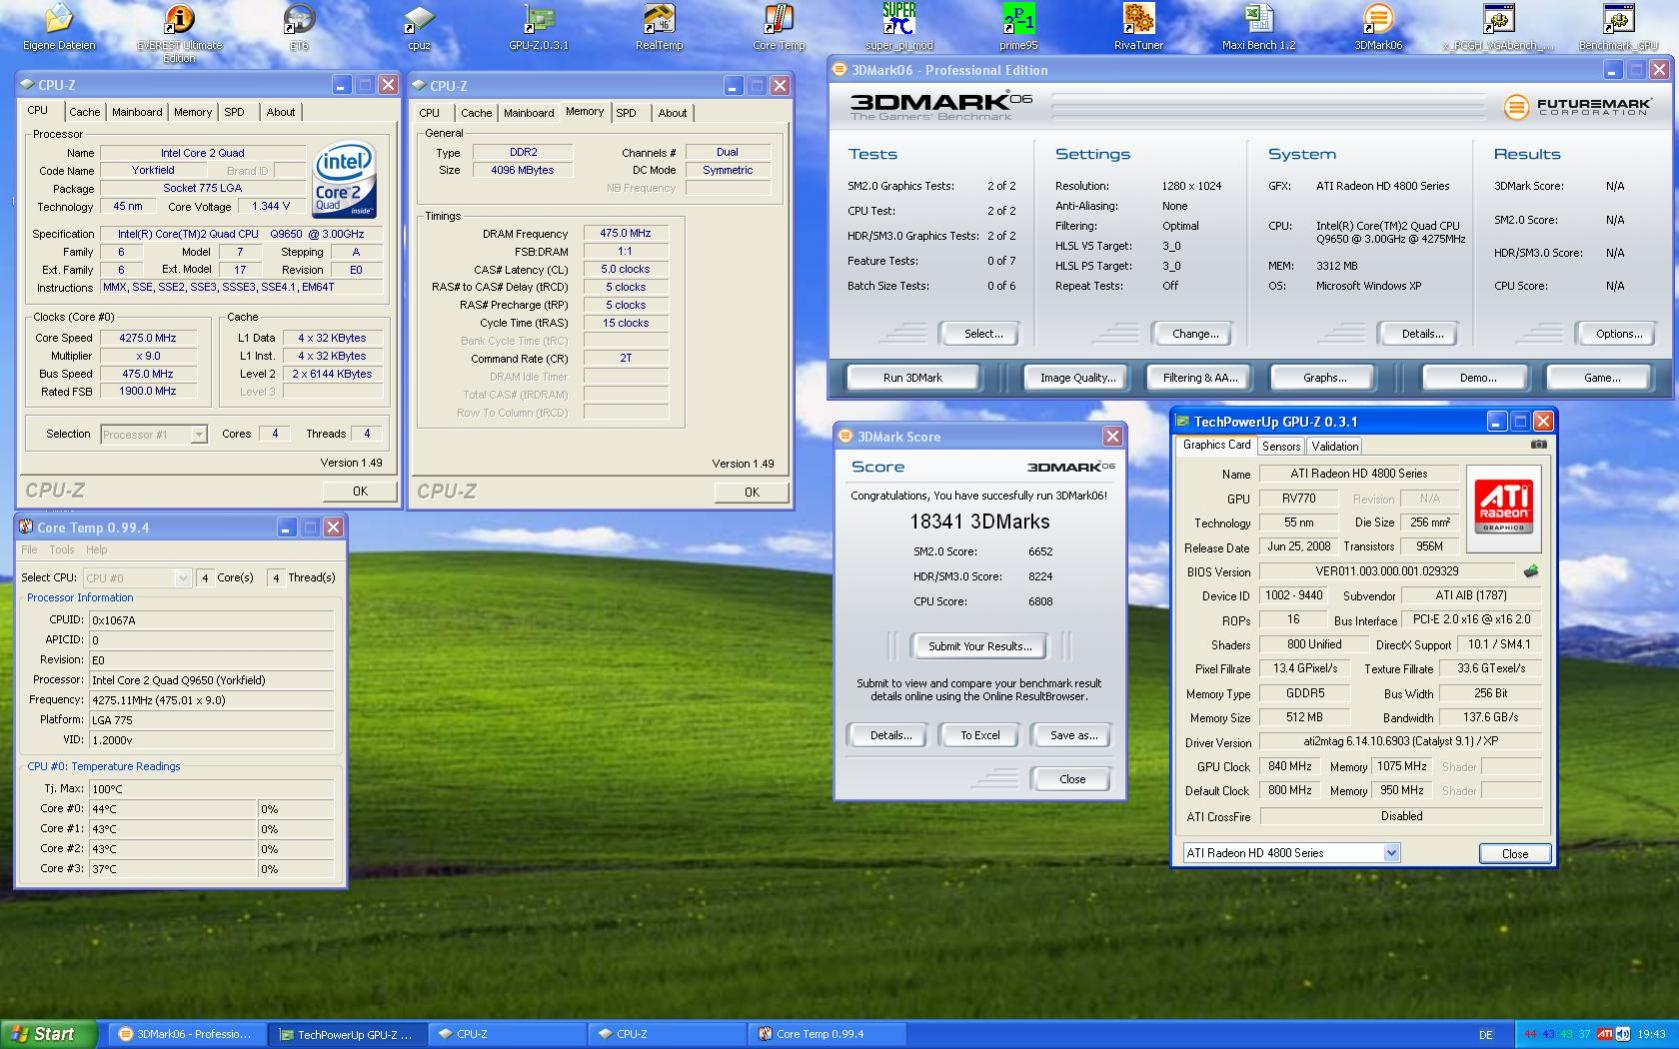Launch RealTemp from the desktop

coord(659,27)
